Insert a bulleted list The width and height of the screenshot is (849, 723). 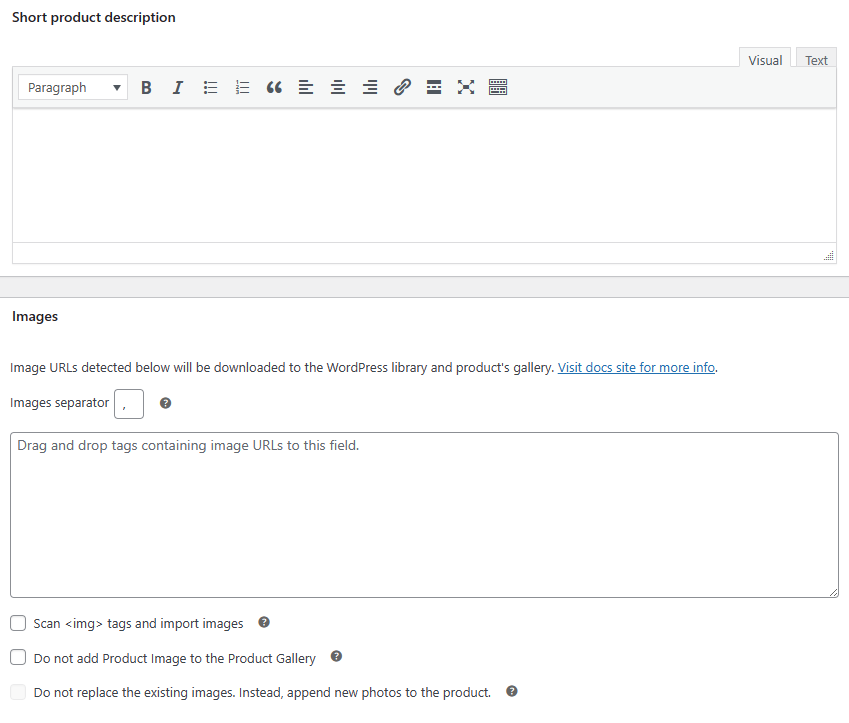(210, 87)
